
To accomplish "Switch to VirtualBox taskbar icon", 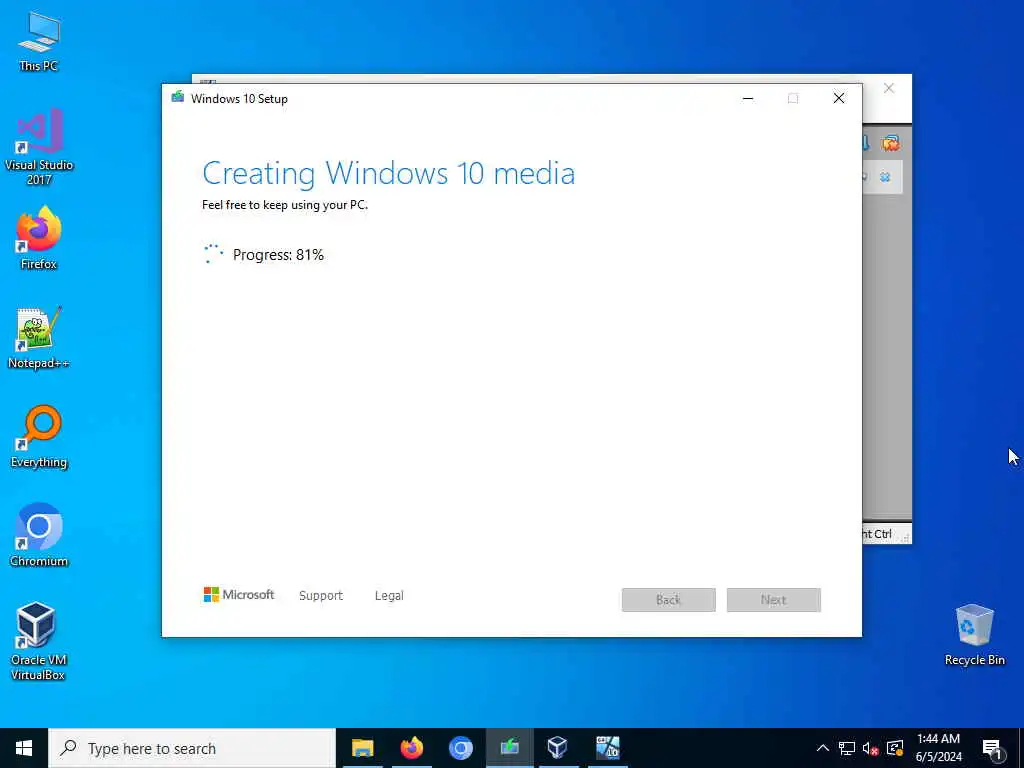I will coord(558,748).
